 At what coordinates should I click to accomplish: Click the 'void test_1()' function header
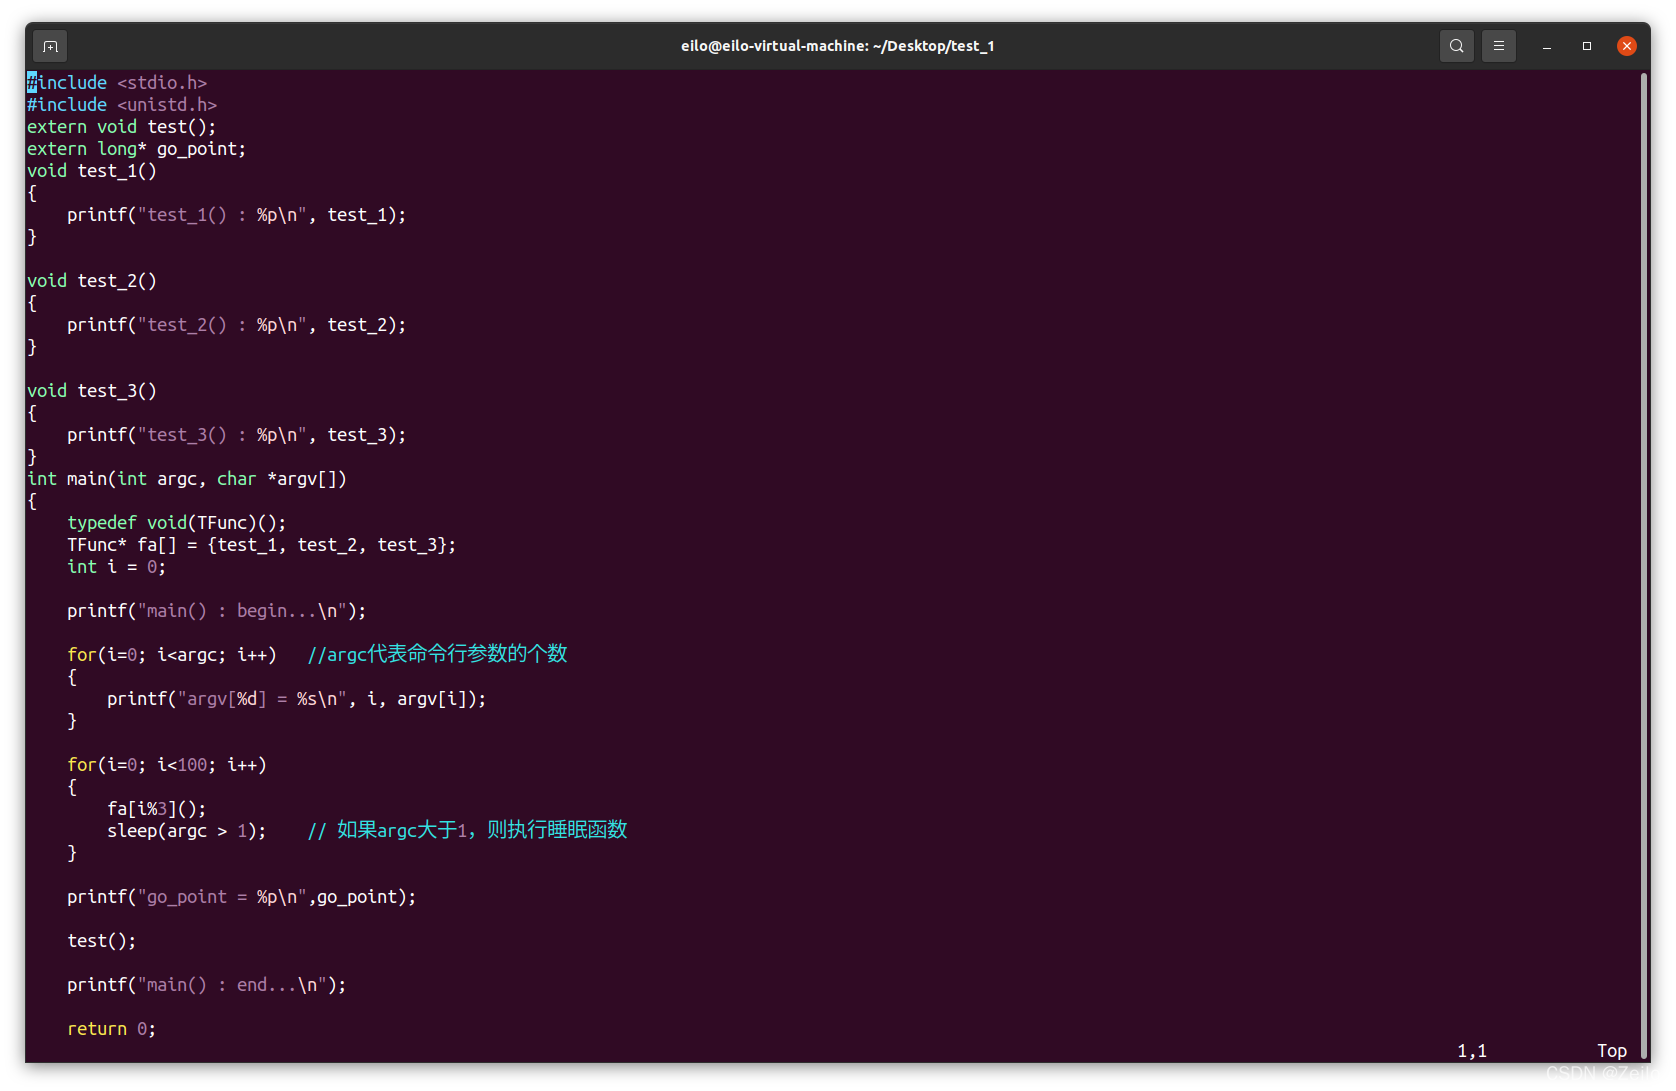pyautogui.click(x=92, y=171)
